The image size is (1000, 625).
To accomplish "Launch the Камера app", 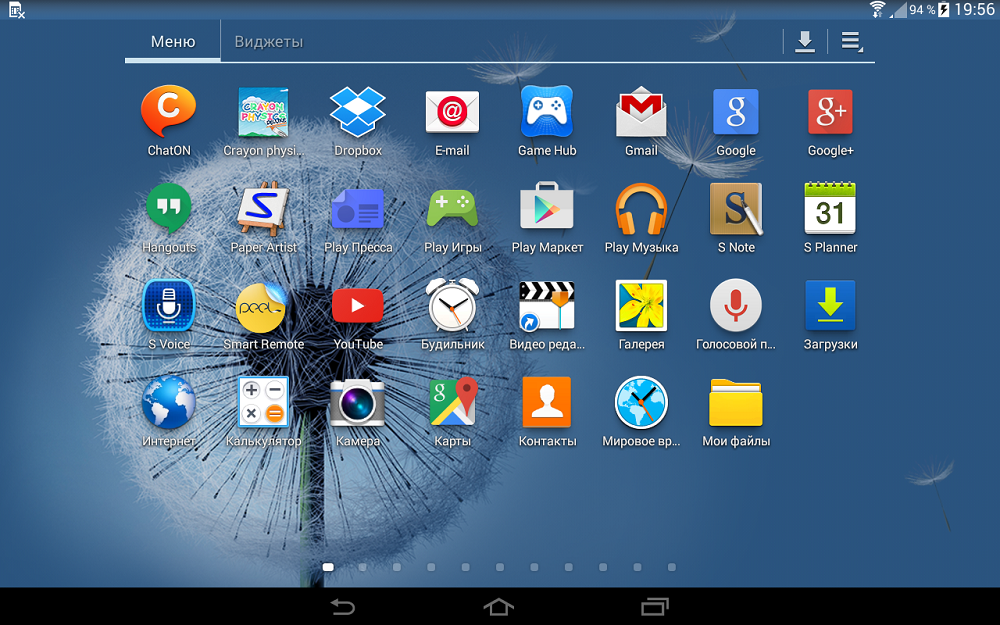I will pyautogui.click(x=357, y=402).
